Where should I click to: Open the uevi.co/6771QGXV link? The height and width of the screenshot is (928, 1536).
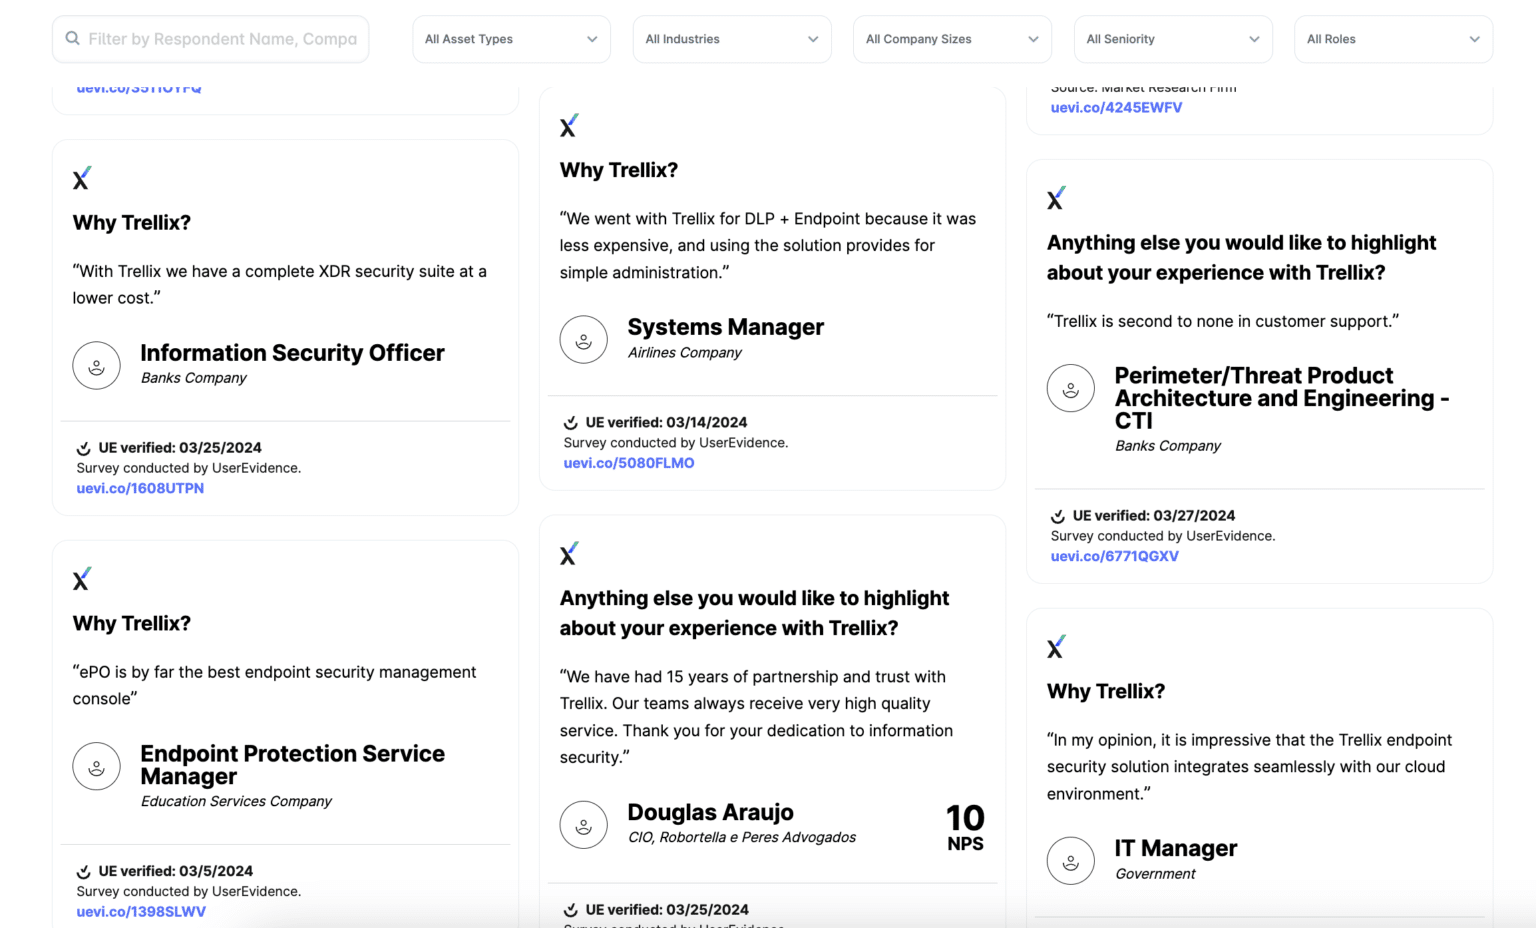pyautogui.click(x=1114, y=556)
